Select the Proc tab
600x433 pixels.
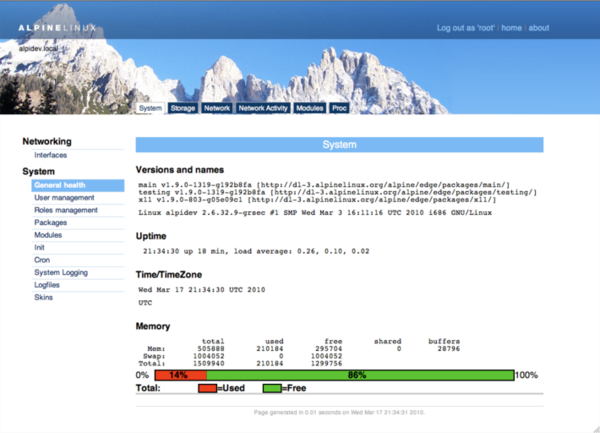coord(339,108)
